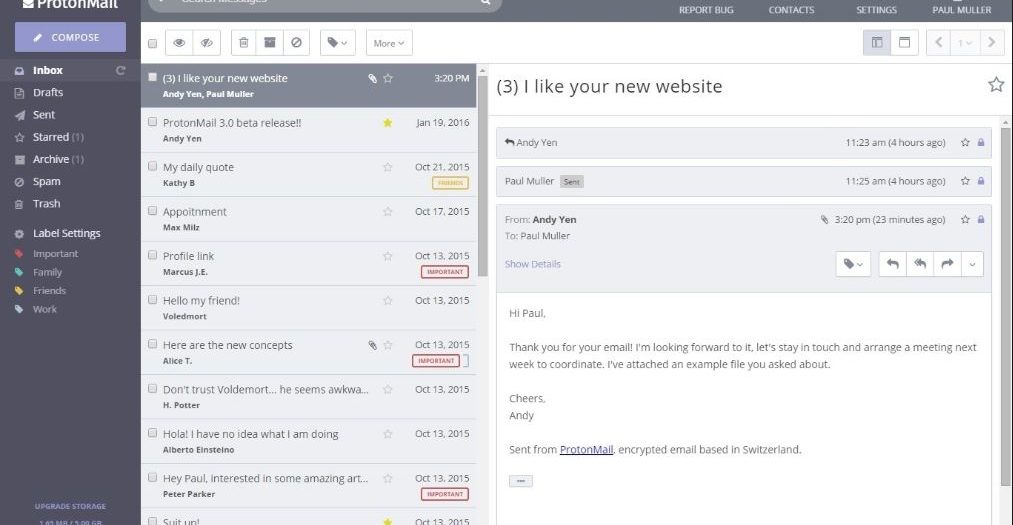
Task: Forward the open message
Action: coord(947,264)
